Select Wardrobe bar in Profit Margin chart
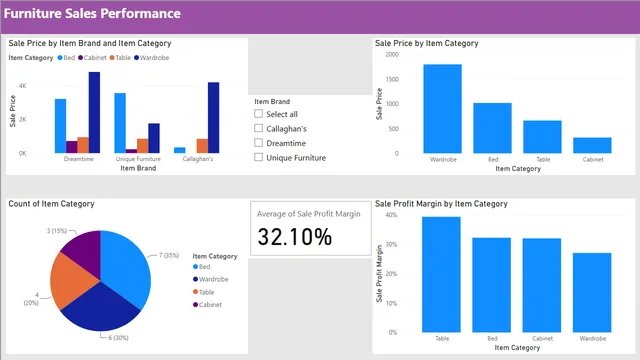Viewport: 640px width, 360px height. pyautogui.click(x=592, y=293)
